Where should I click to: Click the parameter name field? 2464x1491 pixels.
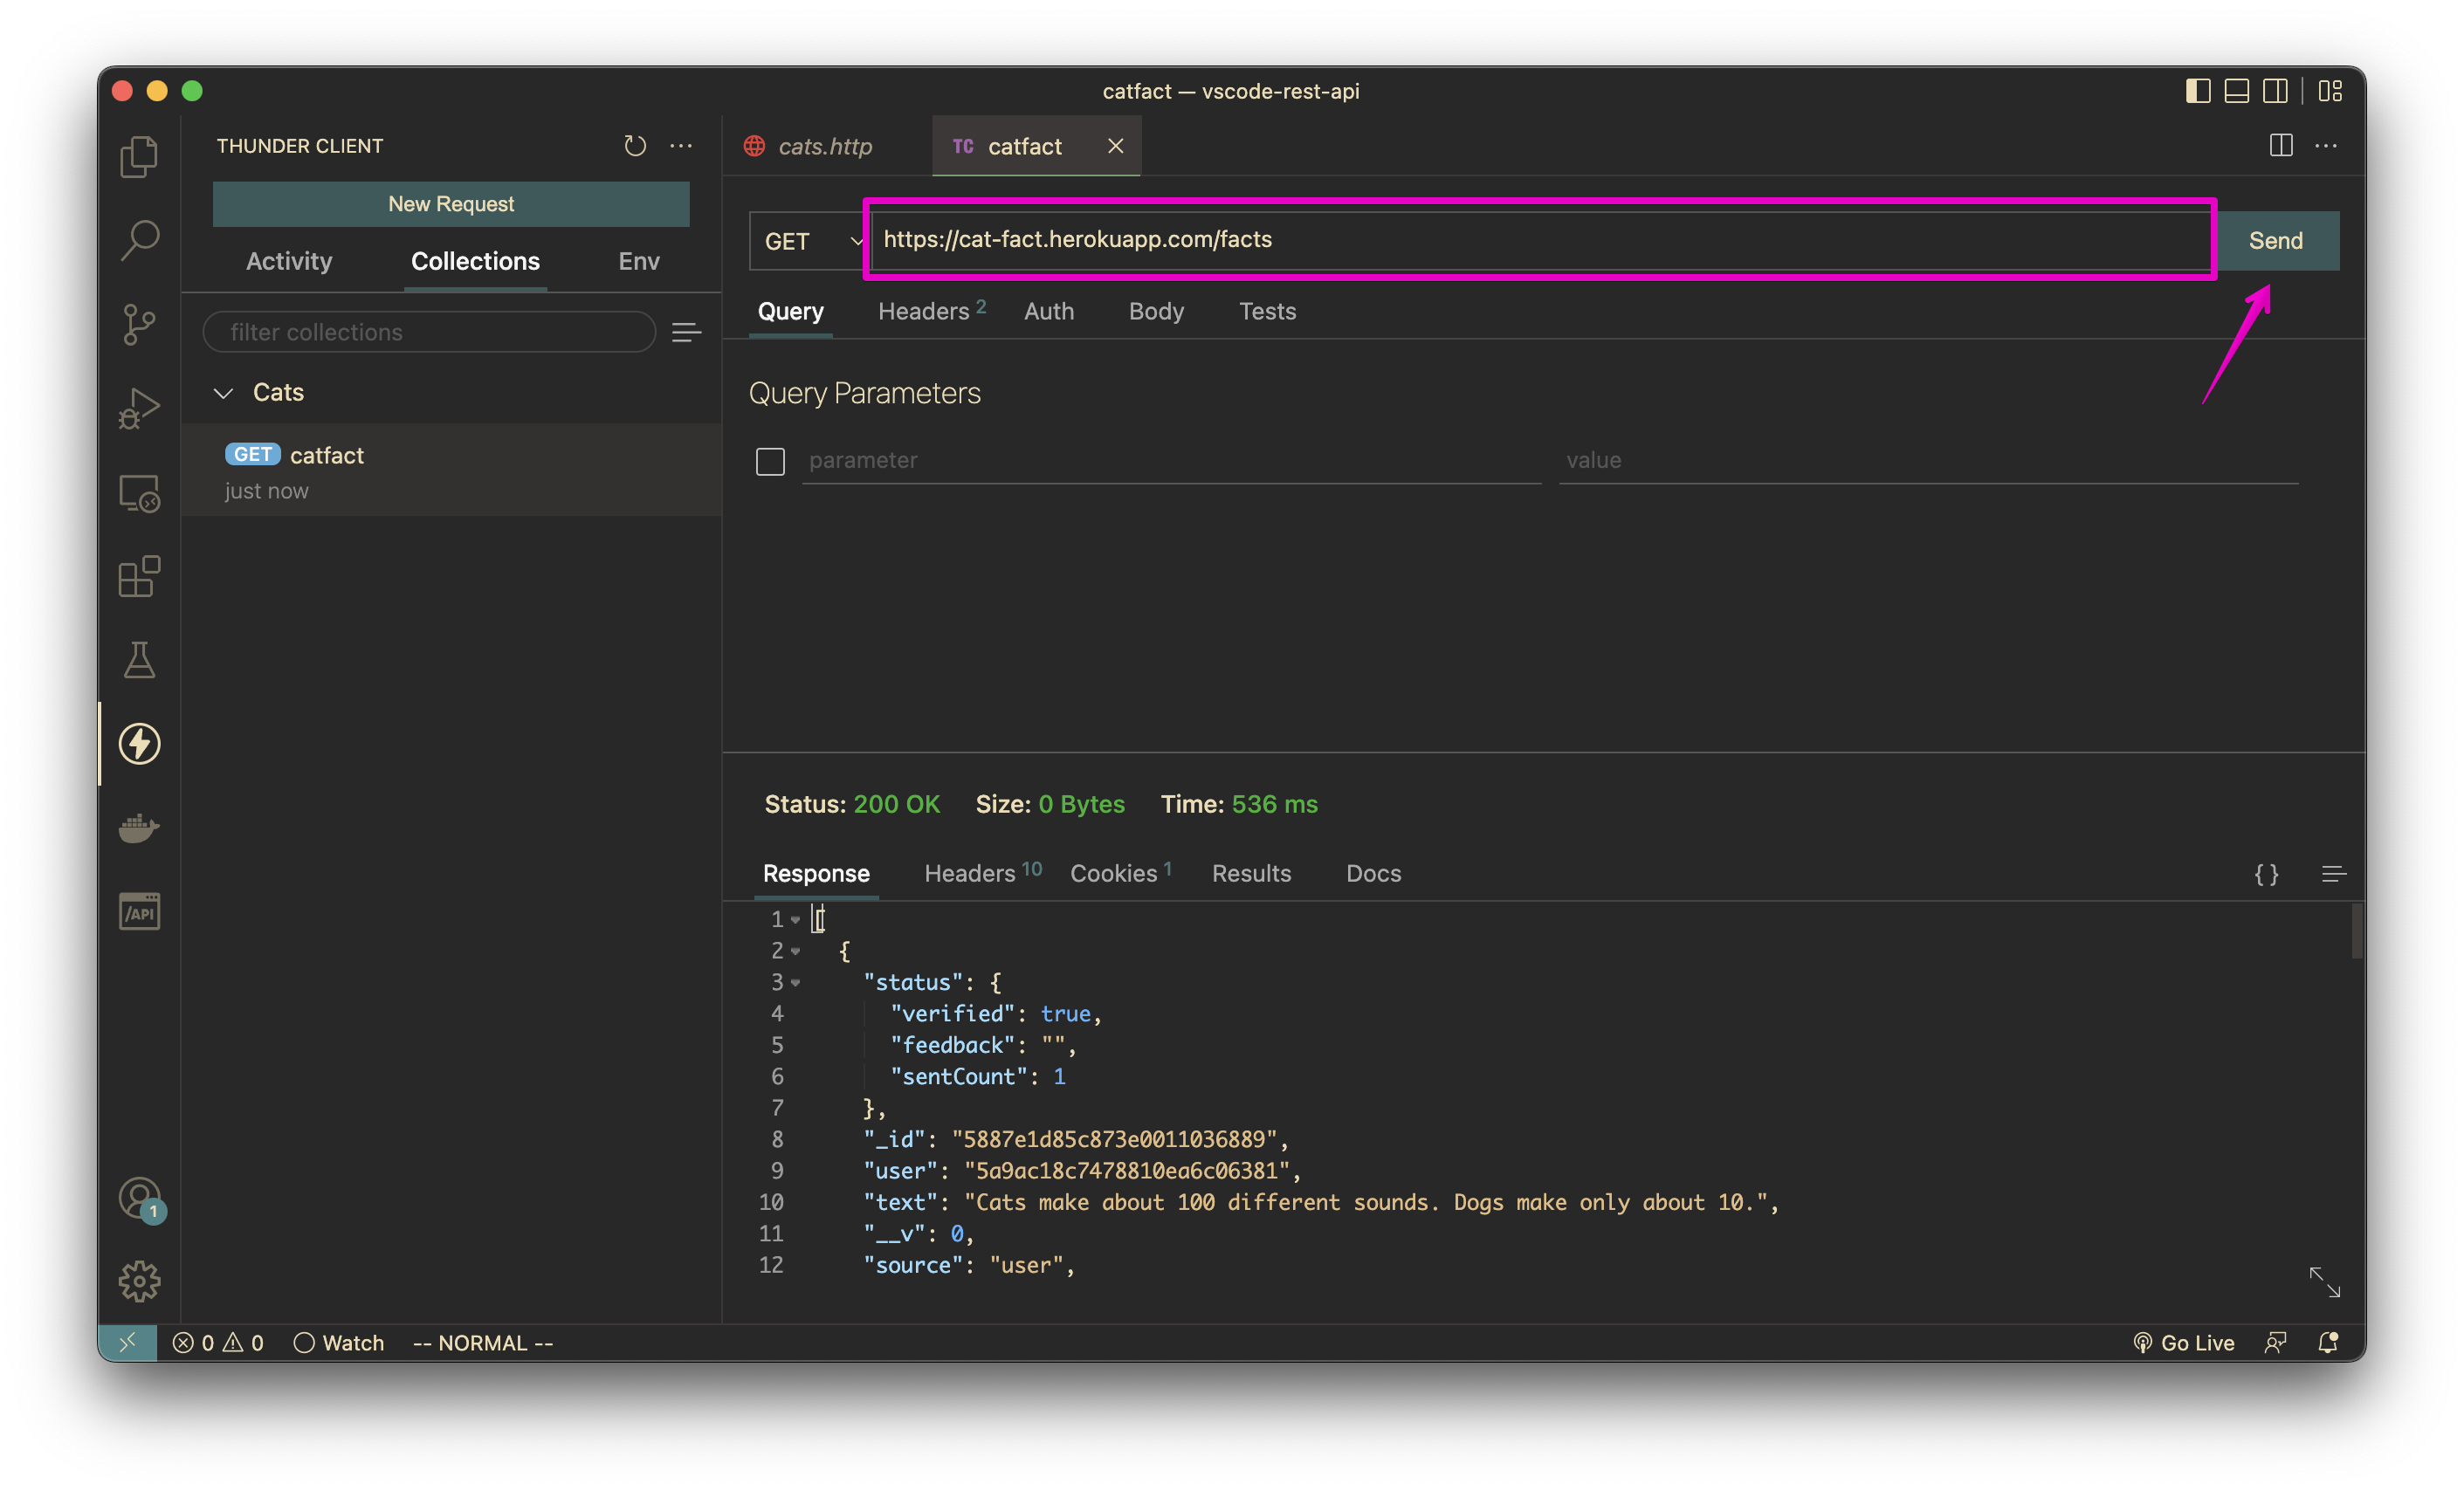tap(1171, 461)
